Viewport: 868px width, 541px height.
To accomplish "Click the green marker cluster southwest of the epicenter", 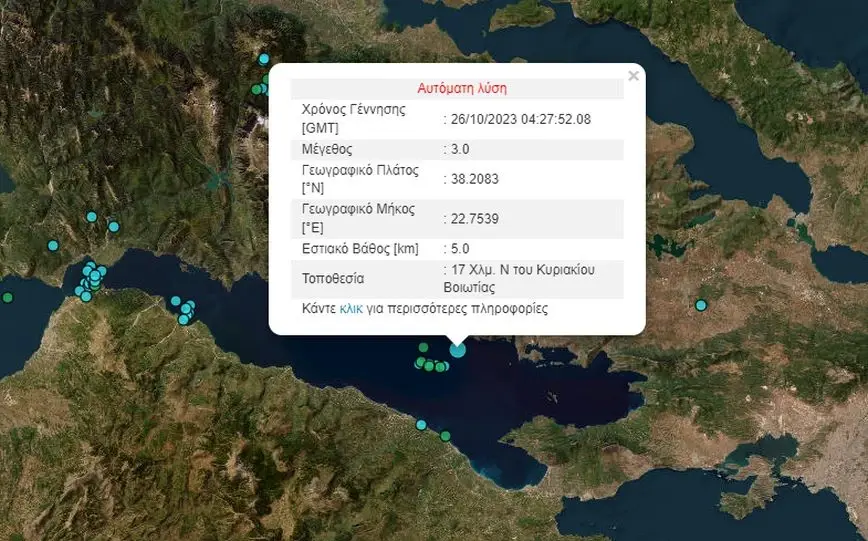I will coord(431,365).
